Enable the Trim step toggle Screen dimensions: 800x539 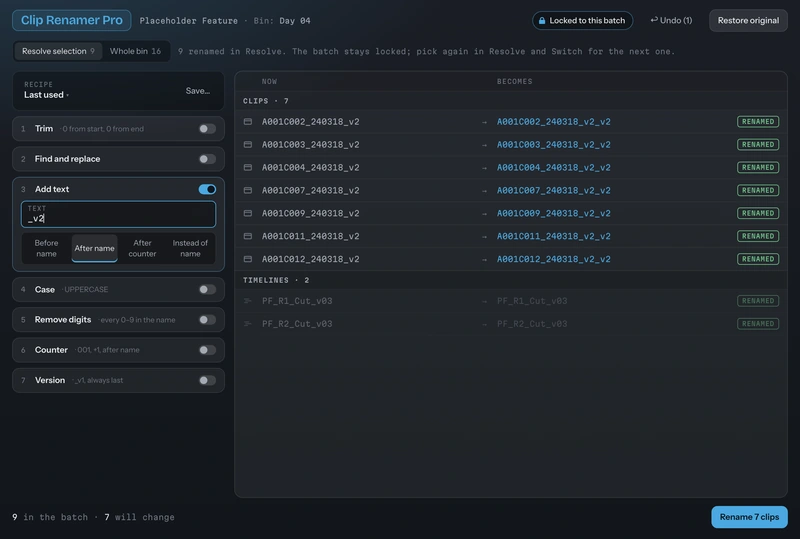(x=207, y=129)
